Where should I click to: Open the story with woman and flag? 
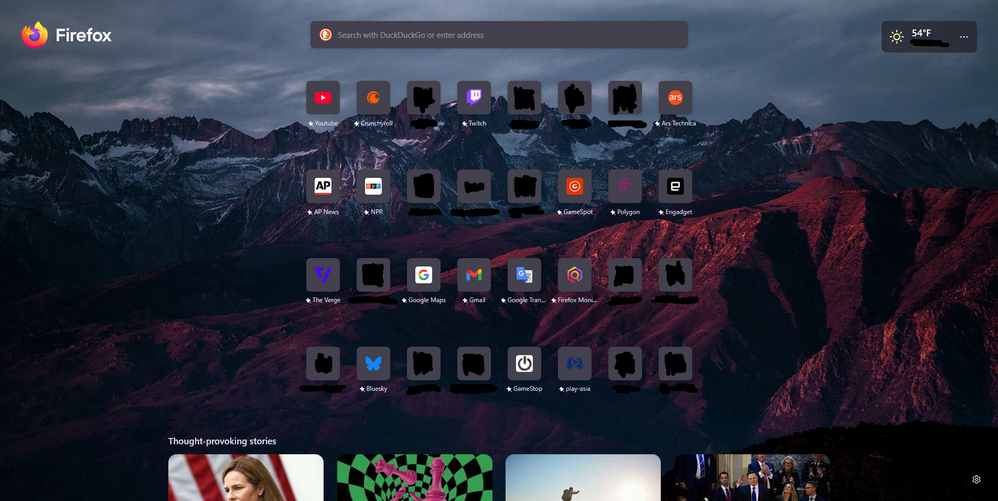(246, 477)
